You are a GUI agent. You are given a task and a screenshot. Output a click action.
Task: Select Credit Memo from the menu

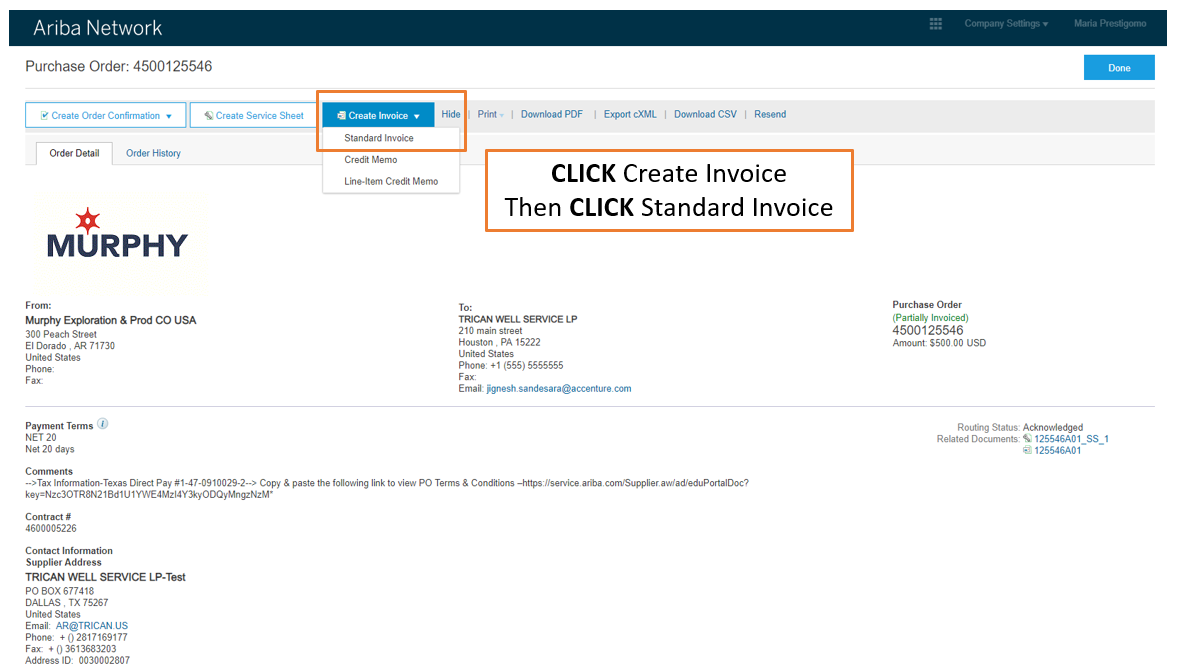click(371, 159)
